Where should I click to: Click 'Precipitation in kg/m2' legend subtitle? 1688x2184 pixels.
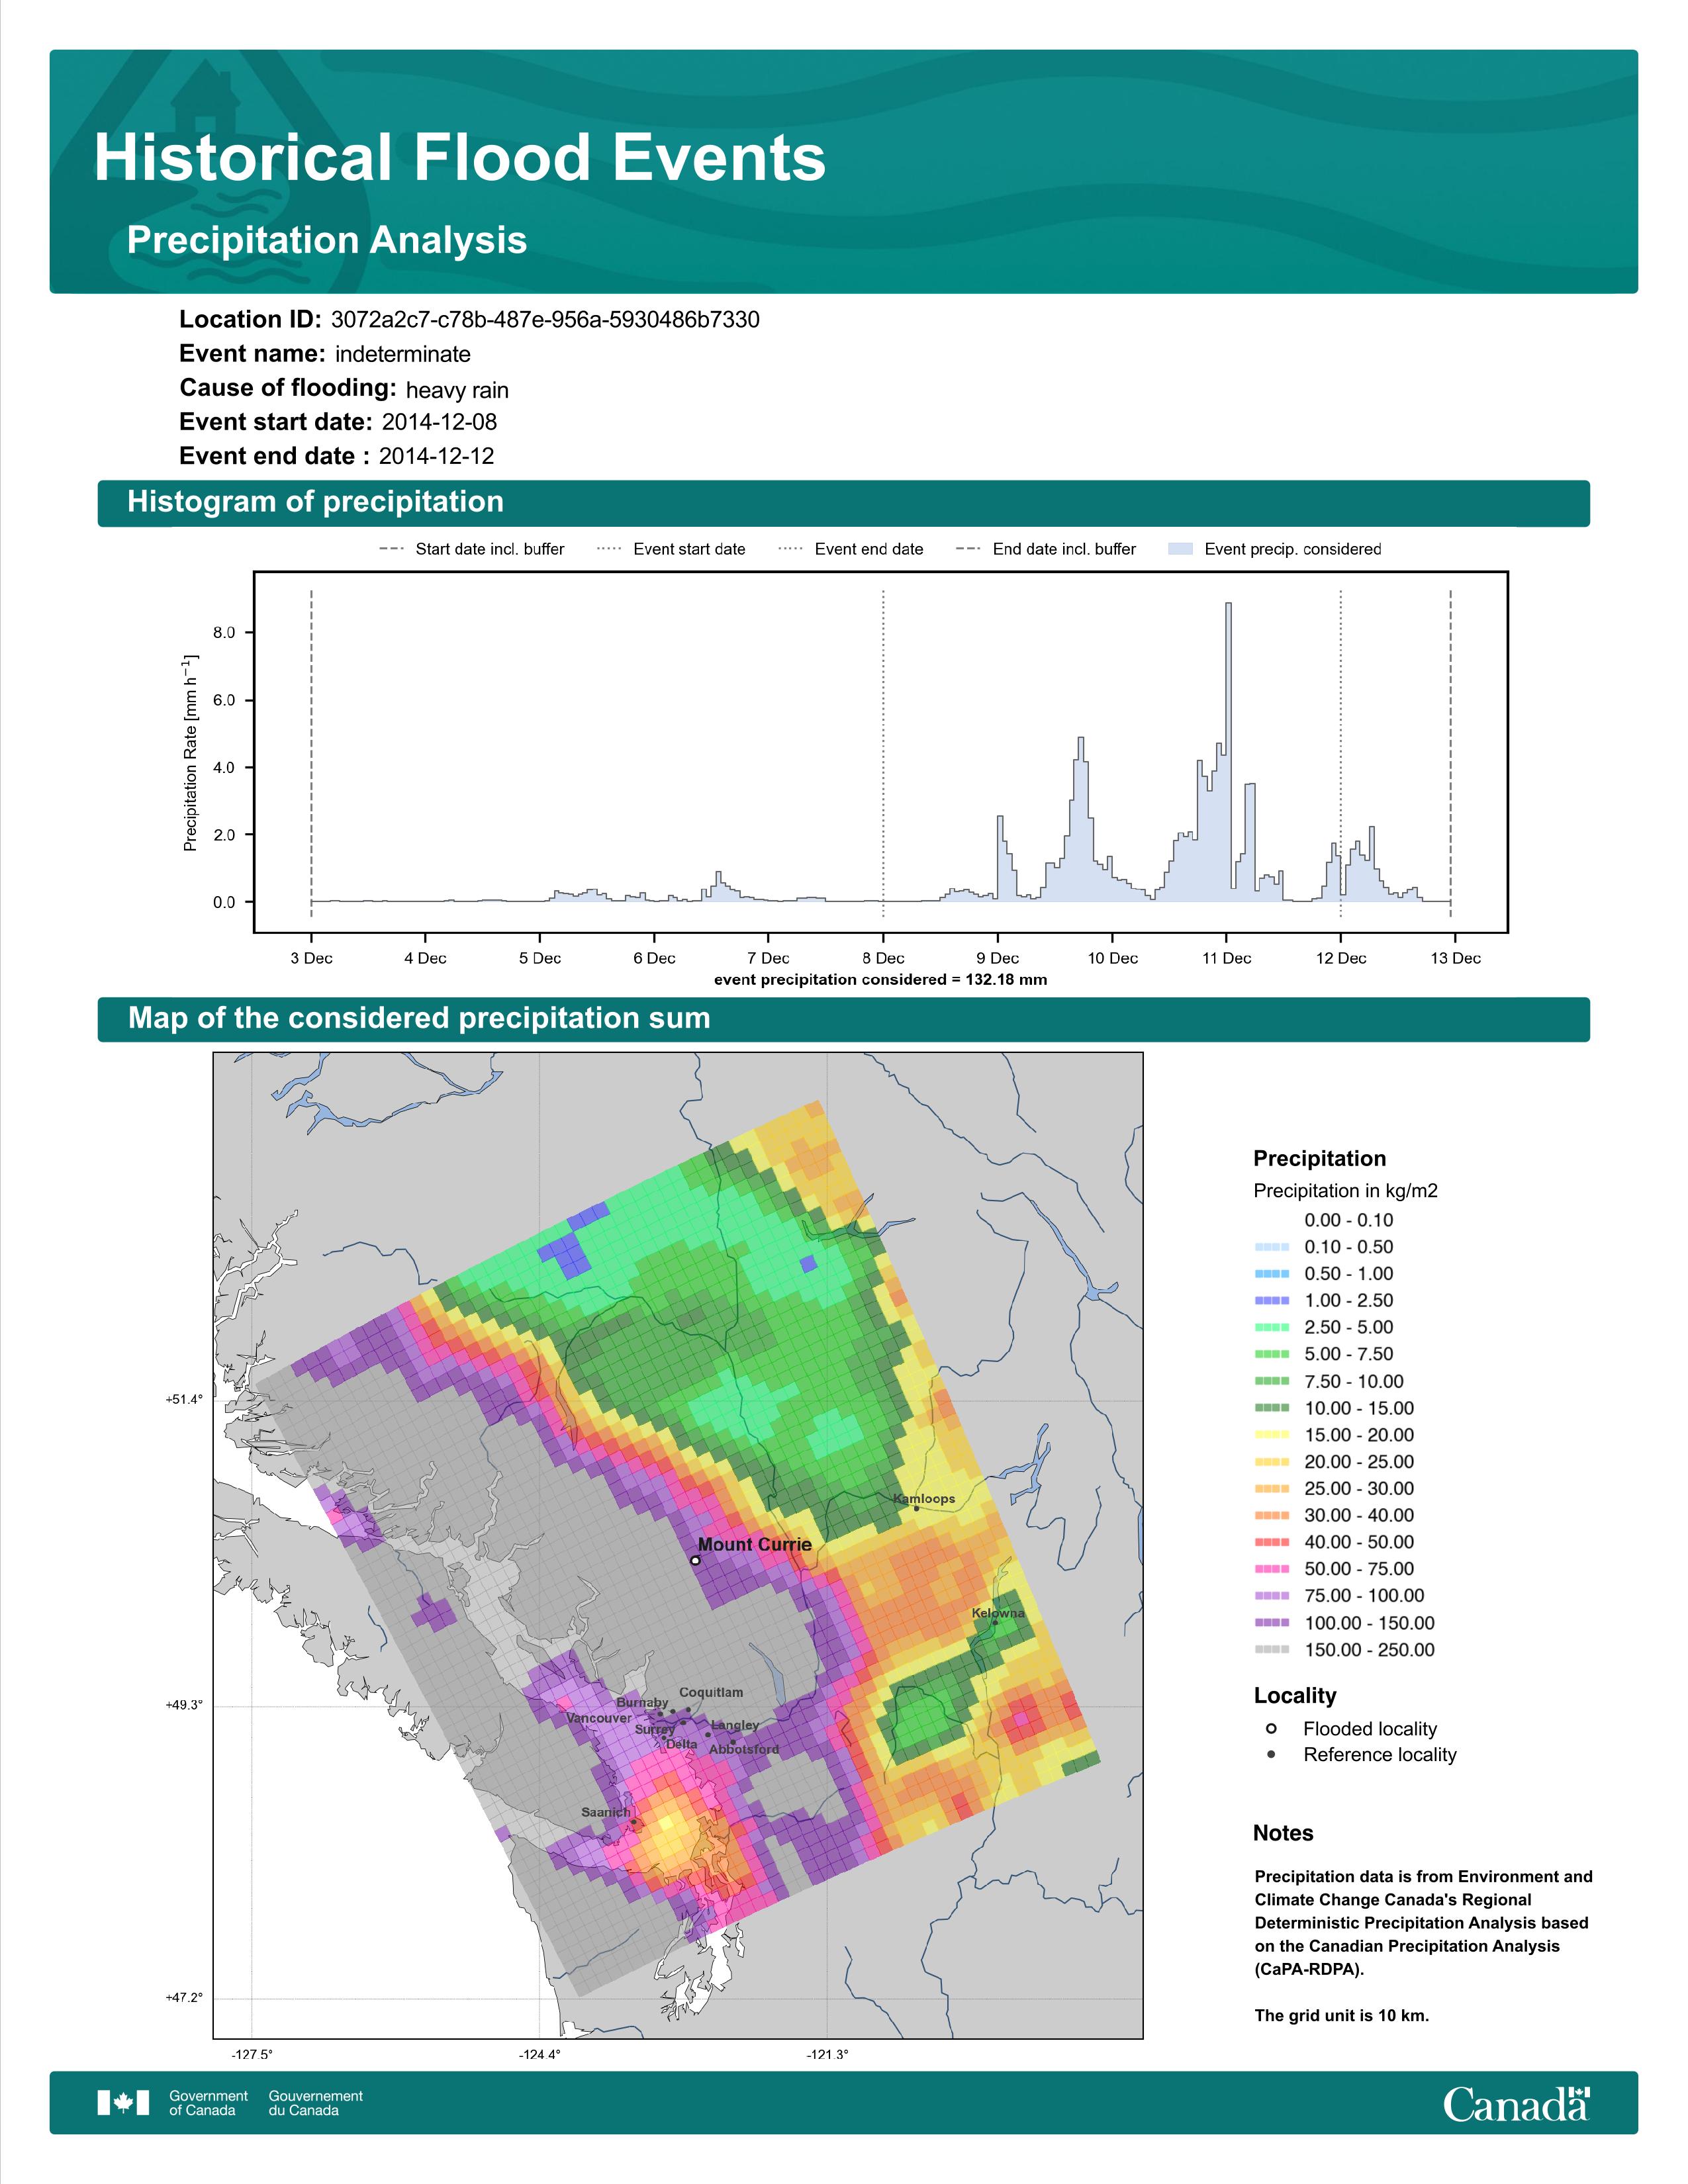(1345, 1191)
